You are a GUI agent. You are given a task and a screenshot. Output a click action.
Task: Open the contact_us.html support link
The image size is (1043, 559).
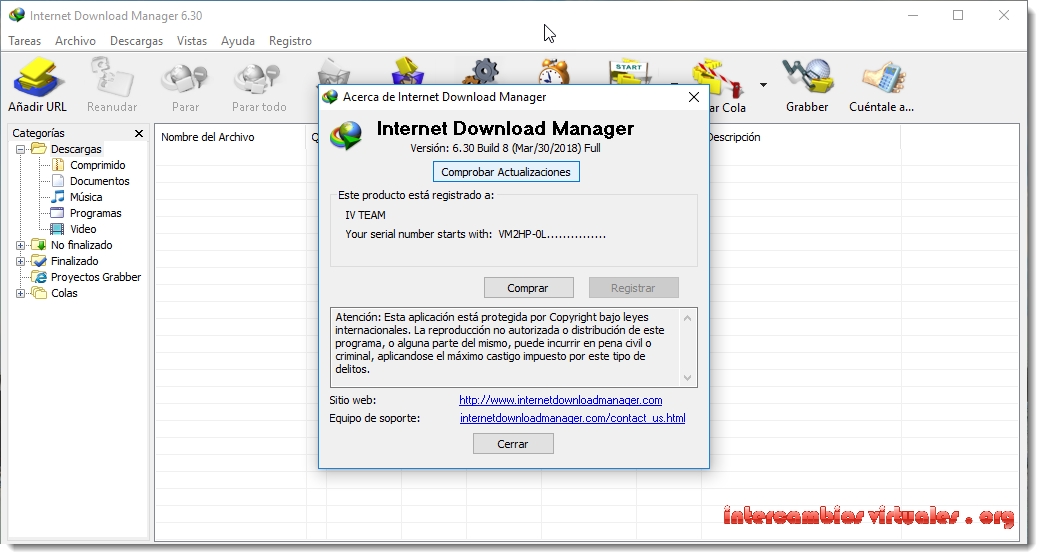[x=573, y=418]
